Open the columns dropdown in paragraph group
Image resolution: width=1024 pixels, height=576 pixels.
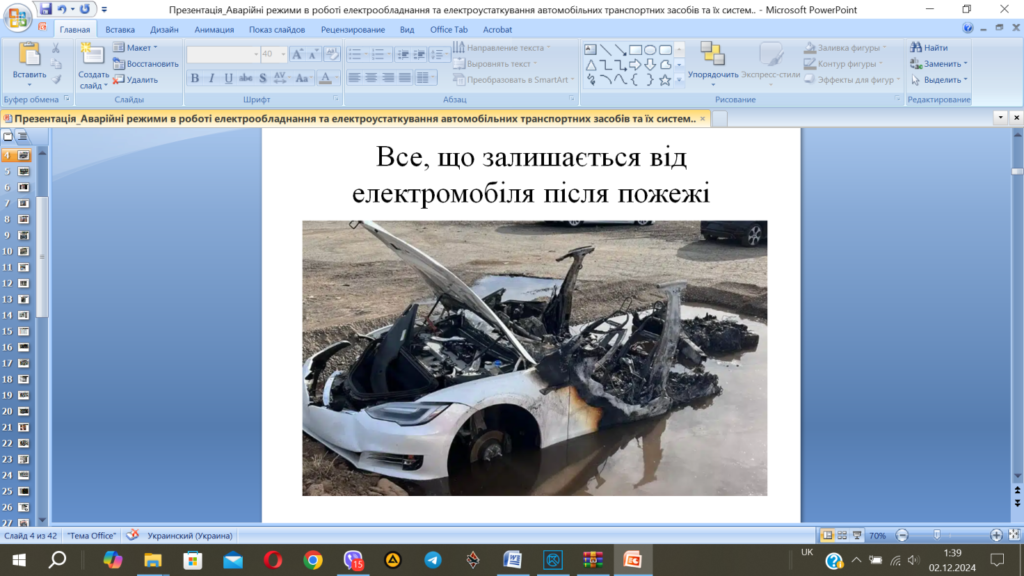(x=425, y=78)
